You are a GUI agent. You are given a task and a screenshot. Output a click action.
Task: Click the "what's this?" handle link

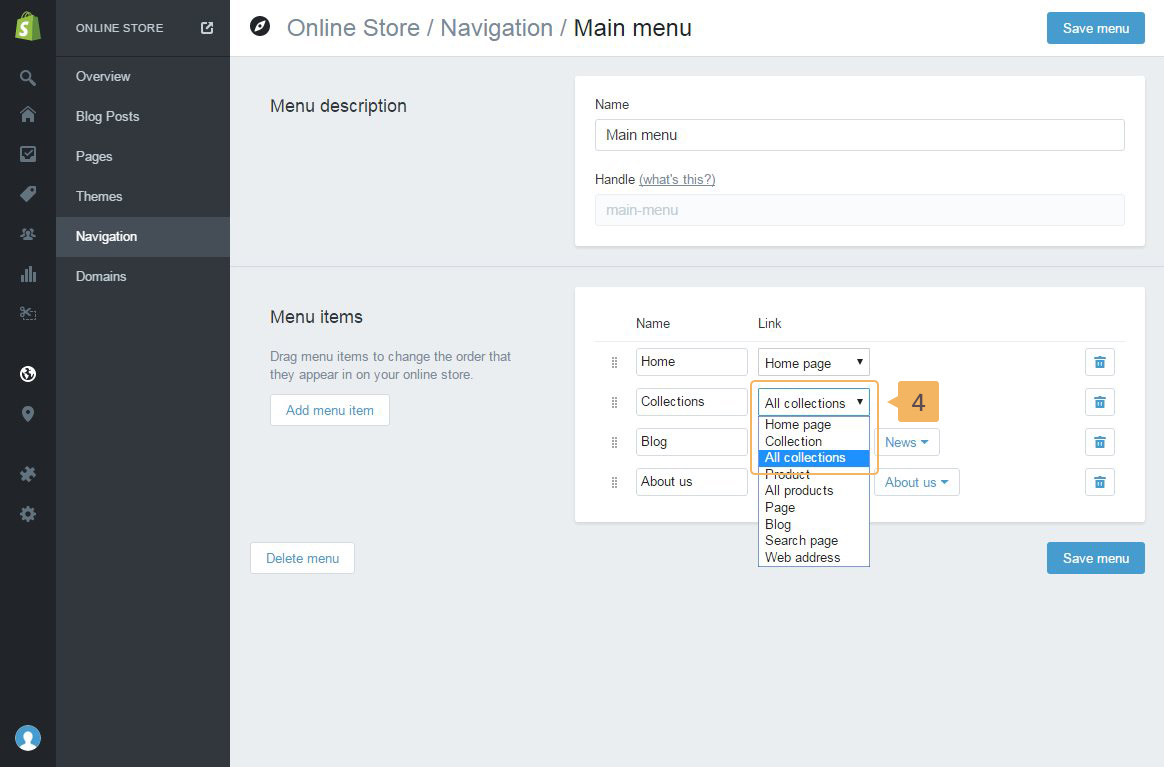pyautogui.click(x=677, y=179)
